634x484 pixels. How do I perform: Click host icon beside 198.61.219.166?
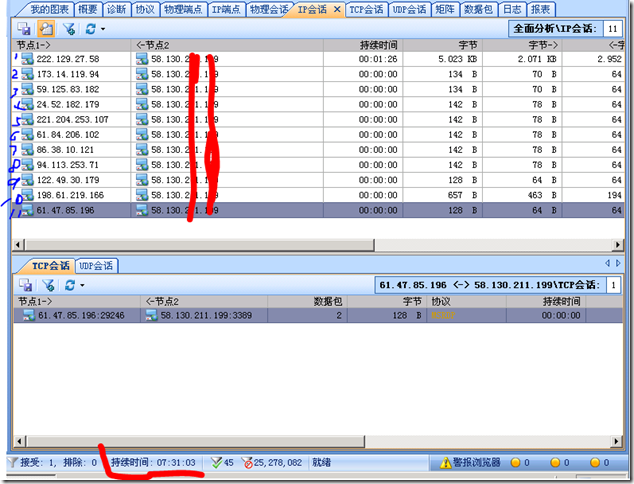point(27,195)
